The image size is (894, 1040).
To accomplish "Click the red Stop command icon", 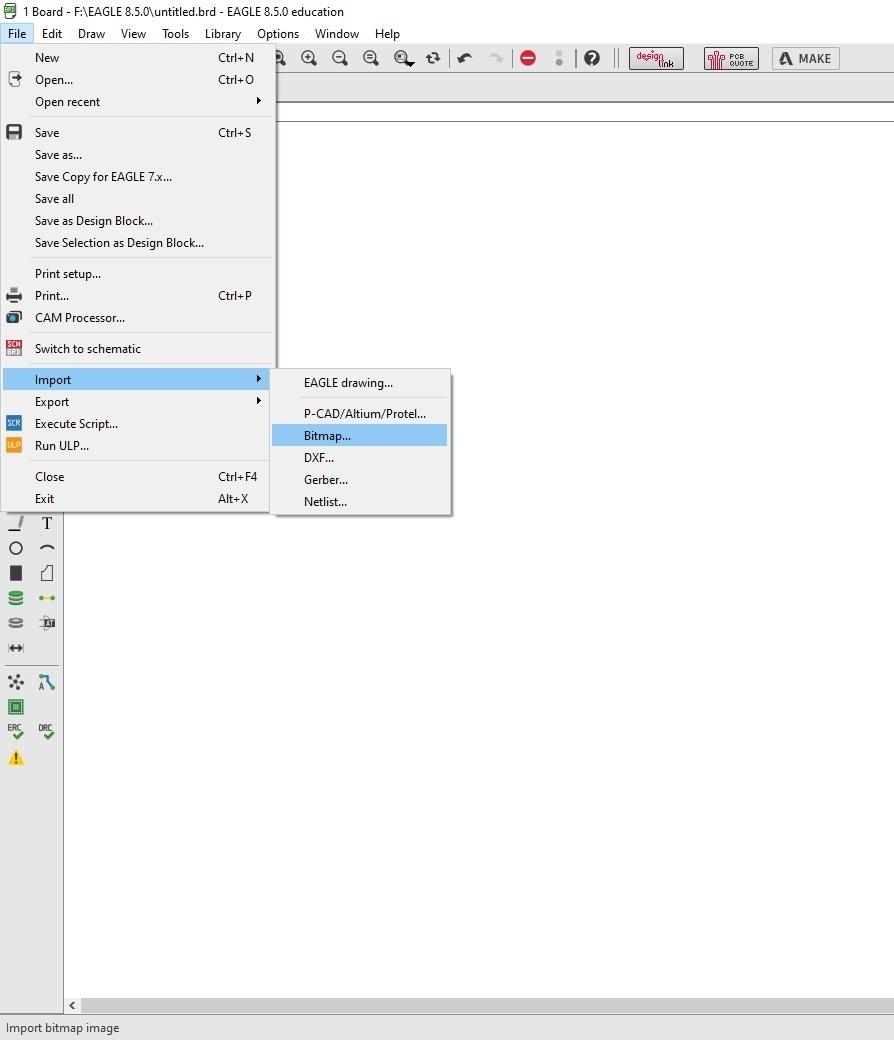I will tap(528, 58).
